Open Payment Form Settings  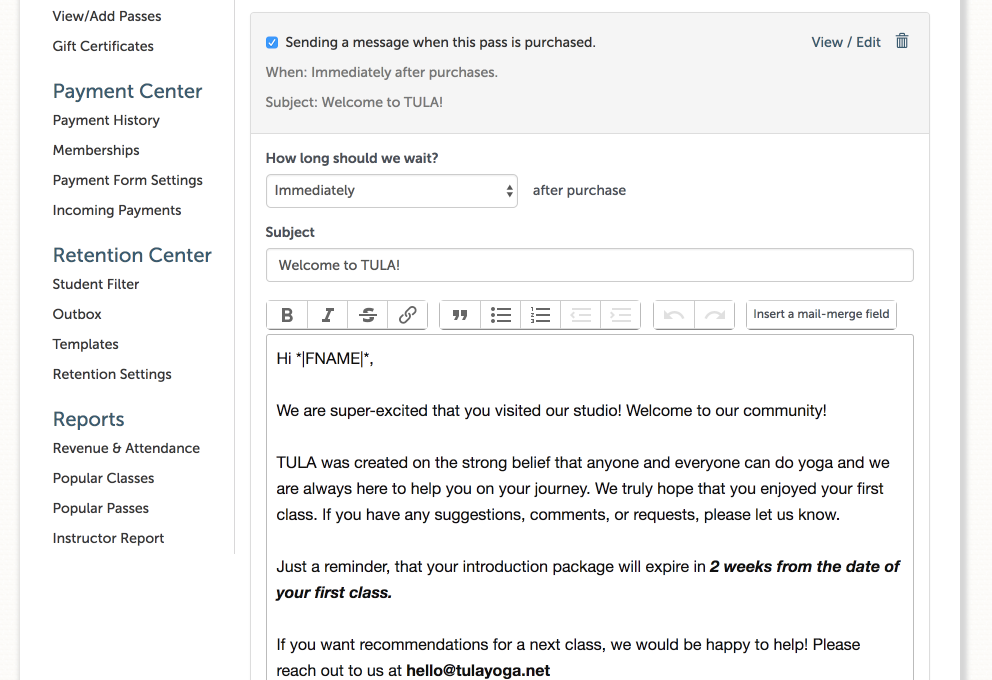128,180
